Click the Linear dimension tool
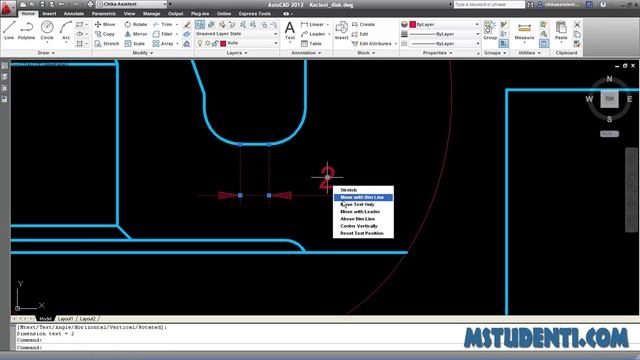The image size is (640, 360). click(313, 24)
